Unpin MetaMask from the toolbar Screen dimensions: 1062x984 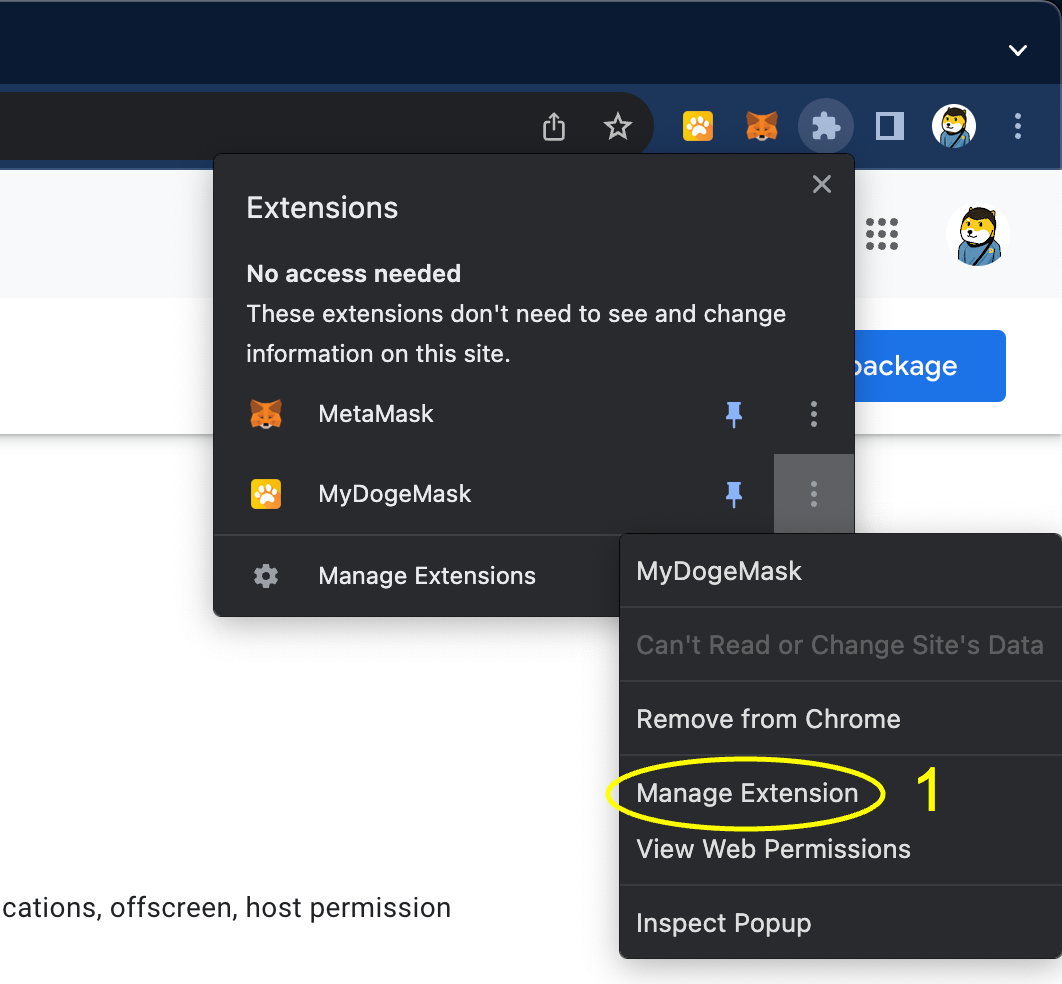click(734, 414)
